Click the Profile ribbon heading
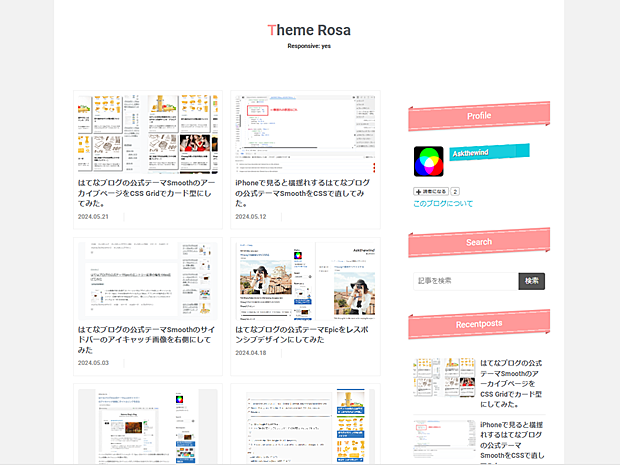This screenshot has height=465, width=620. [x=479, y=116]
